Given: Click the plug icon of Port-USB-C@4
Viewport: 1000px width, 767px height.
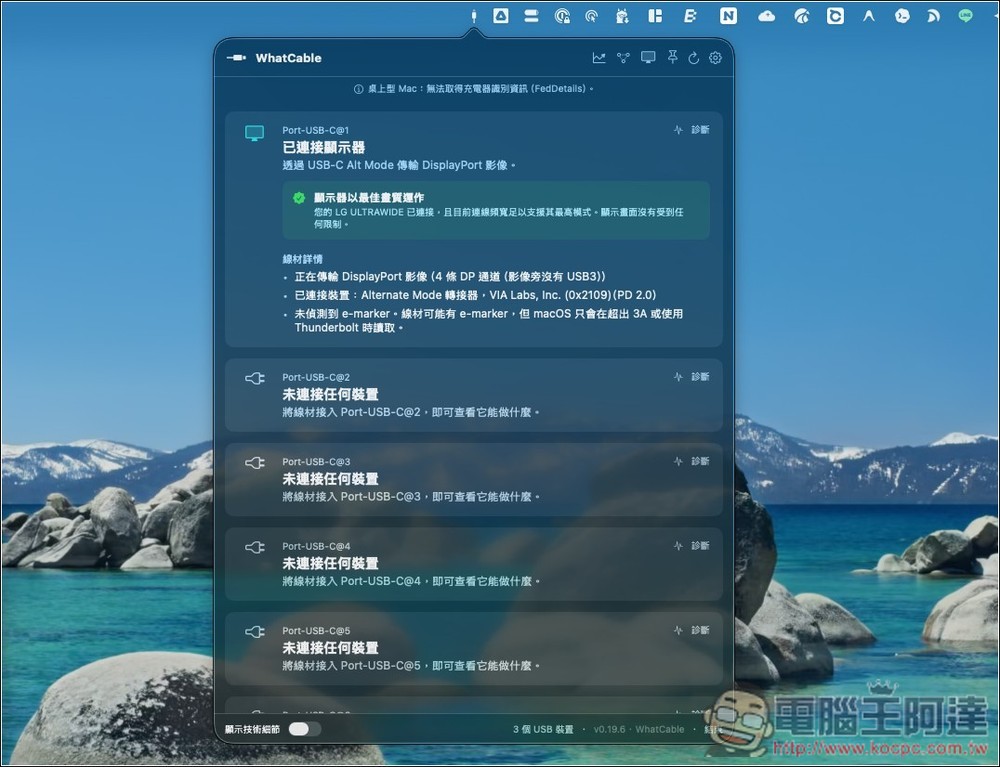Looking at the screenshot, I should pyautogui.click(x=254, y=548).
